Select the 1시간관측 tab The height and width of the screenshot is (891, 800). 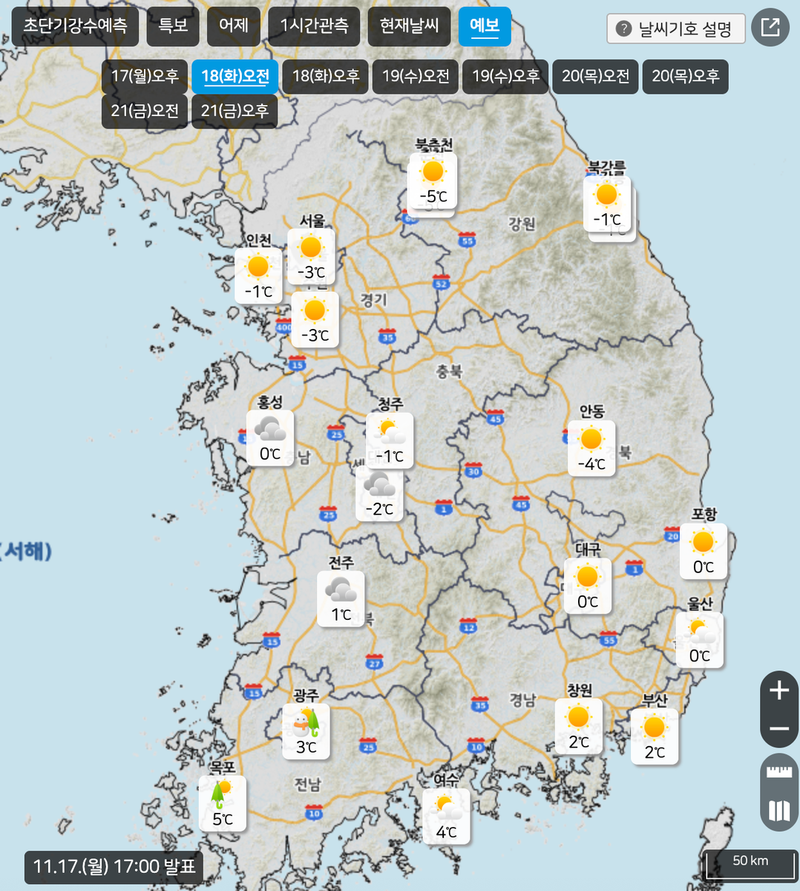(314, 26)
